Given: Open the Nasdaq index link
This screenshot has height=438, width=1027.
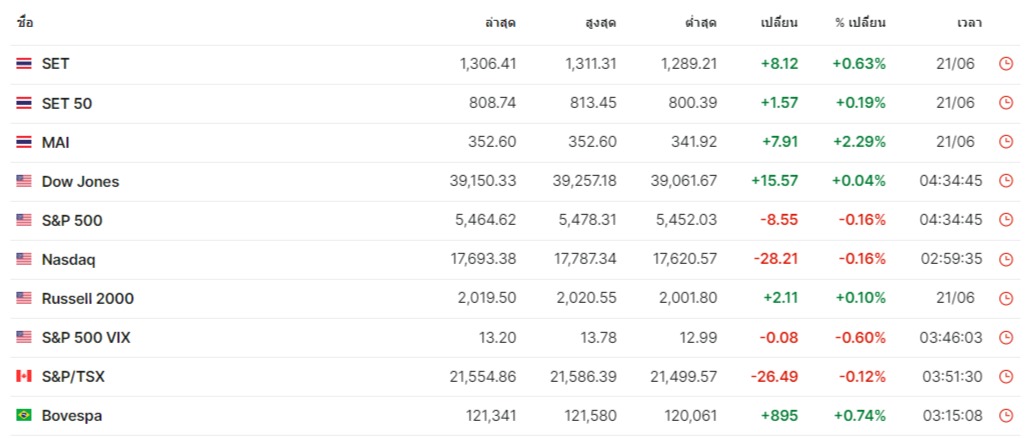Looking at the screenshot, I should click(x=68, y=259).
